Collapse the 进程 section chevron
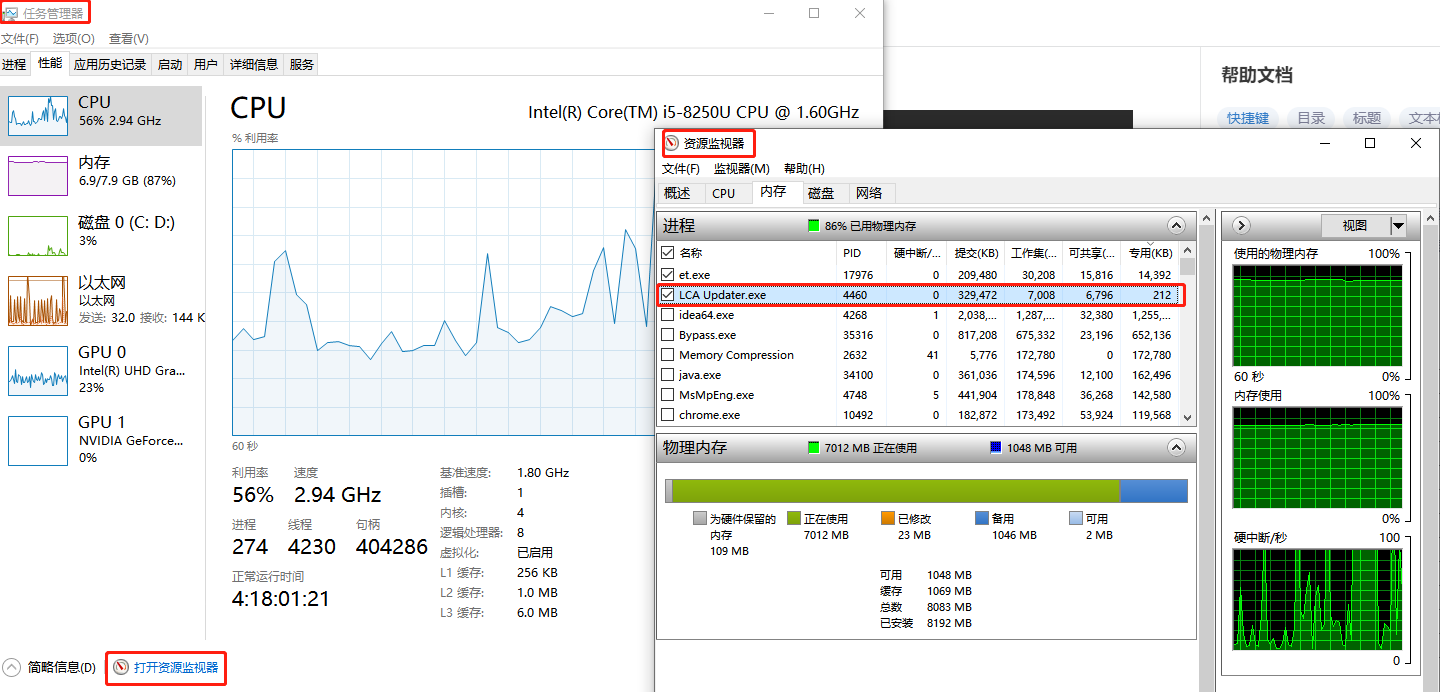 tap(1177, 226)
